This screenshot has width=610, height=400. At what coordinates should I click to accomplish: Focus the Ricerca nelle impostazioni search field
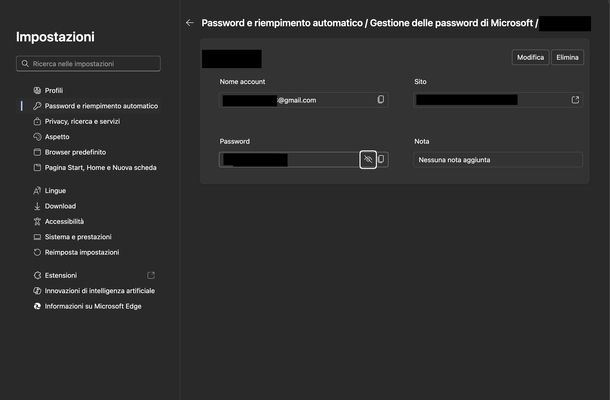88,63
